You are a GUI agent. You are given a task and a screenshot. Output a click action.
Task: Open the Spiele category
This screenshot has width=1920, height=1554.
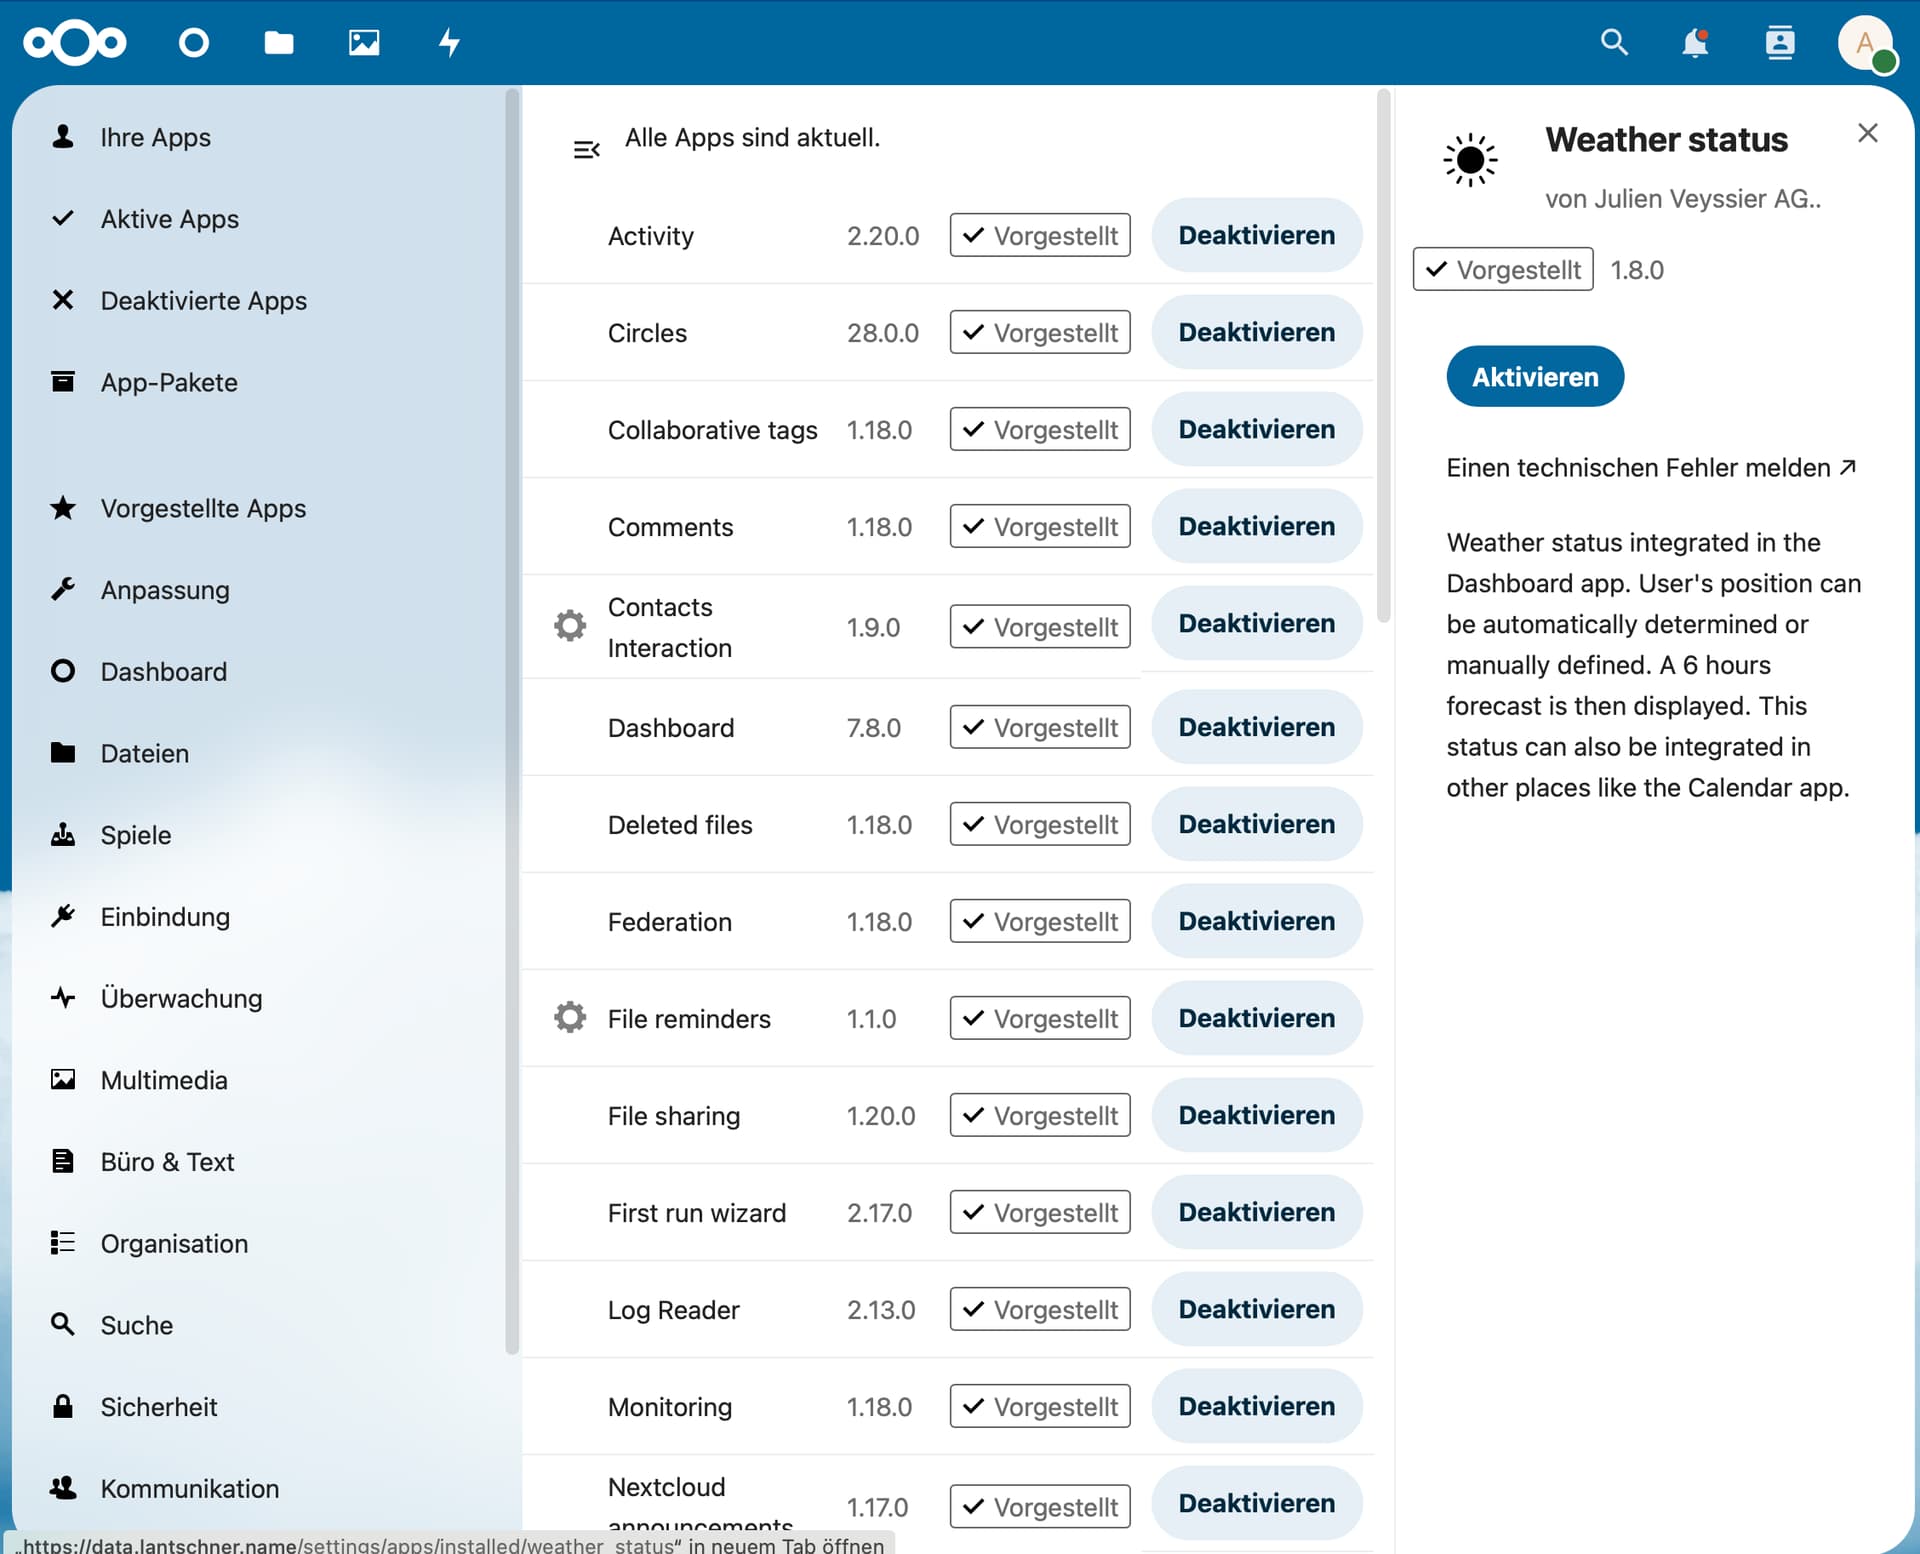coord(260,835)
